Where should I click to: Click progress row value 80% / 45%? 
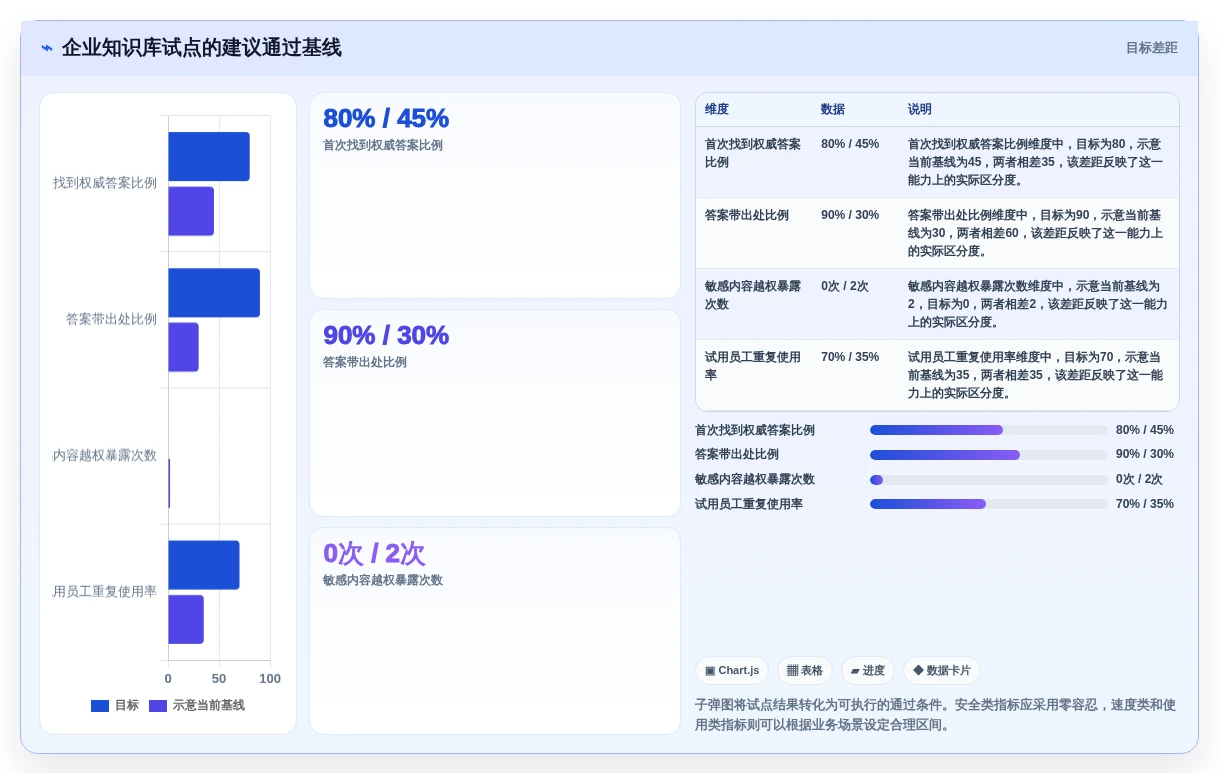click(1145, 430)
